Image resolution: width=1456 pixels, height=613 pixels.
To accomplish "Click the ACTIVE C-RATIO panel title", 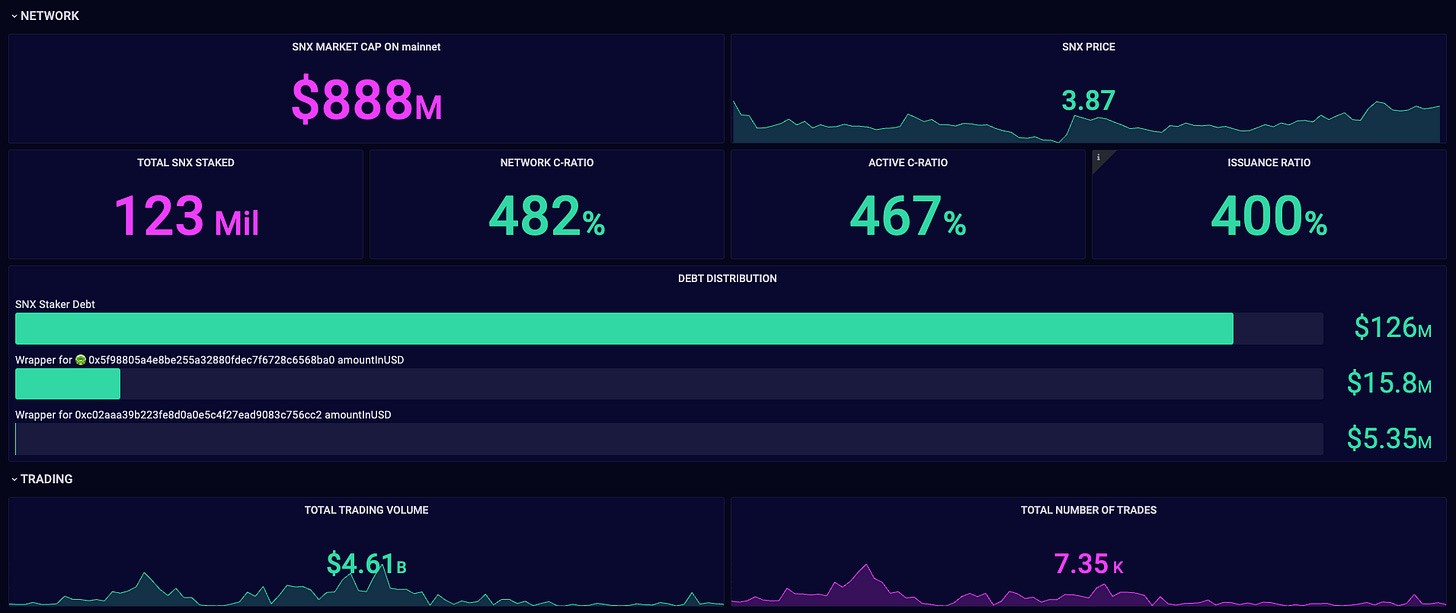I will pos(907,163).
